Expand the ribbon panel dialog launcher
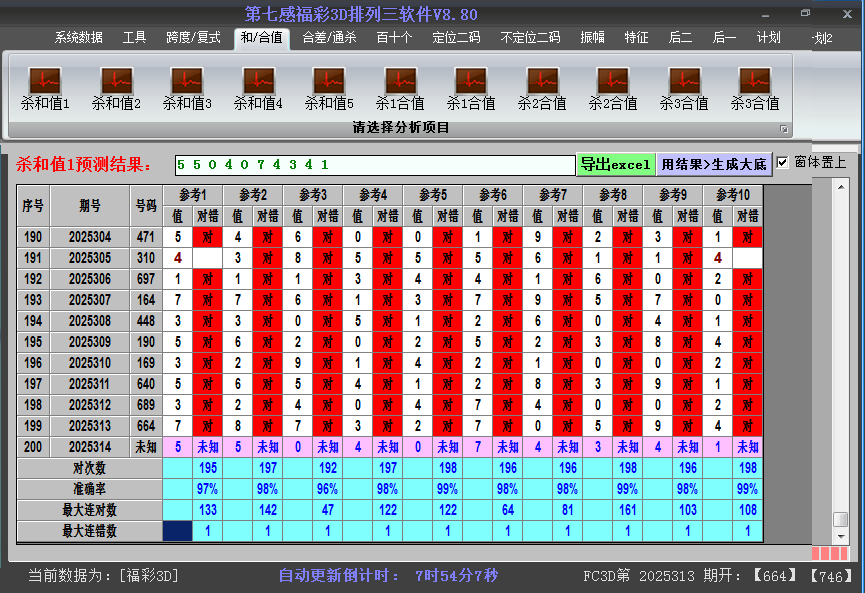 tap(784, 129)
